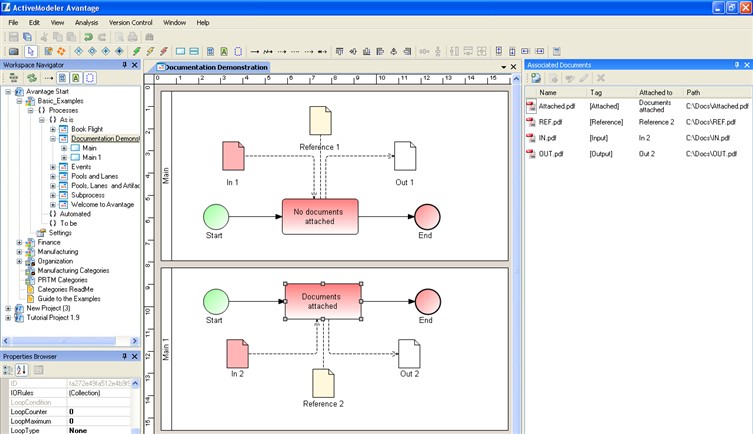753x434 pixels.
Task: Toggle the dashed group filter in Workspace Navigator
Action: tap(90, 78)
